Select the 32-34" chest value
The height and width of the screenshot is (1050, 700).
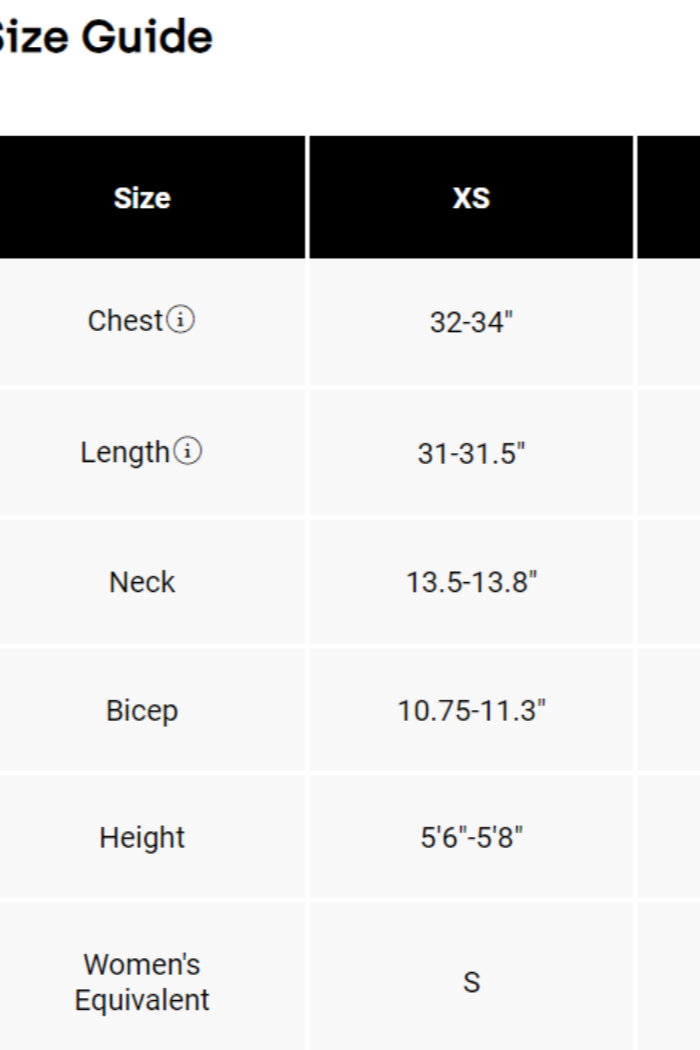point(471,324)
